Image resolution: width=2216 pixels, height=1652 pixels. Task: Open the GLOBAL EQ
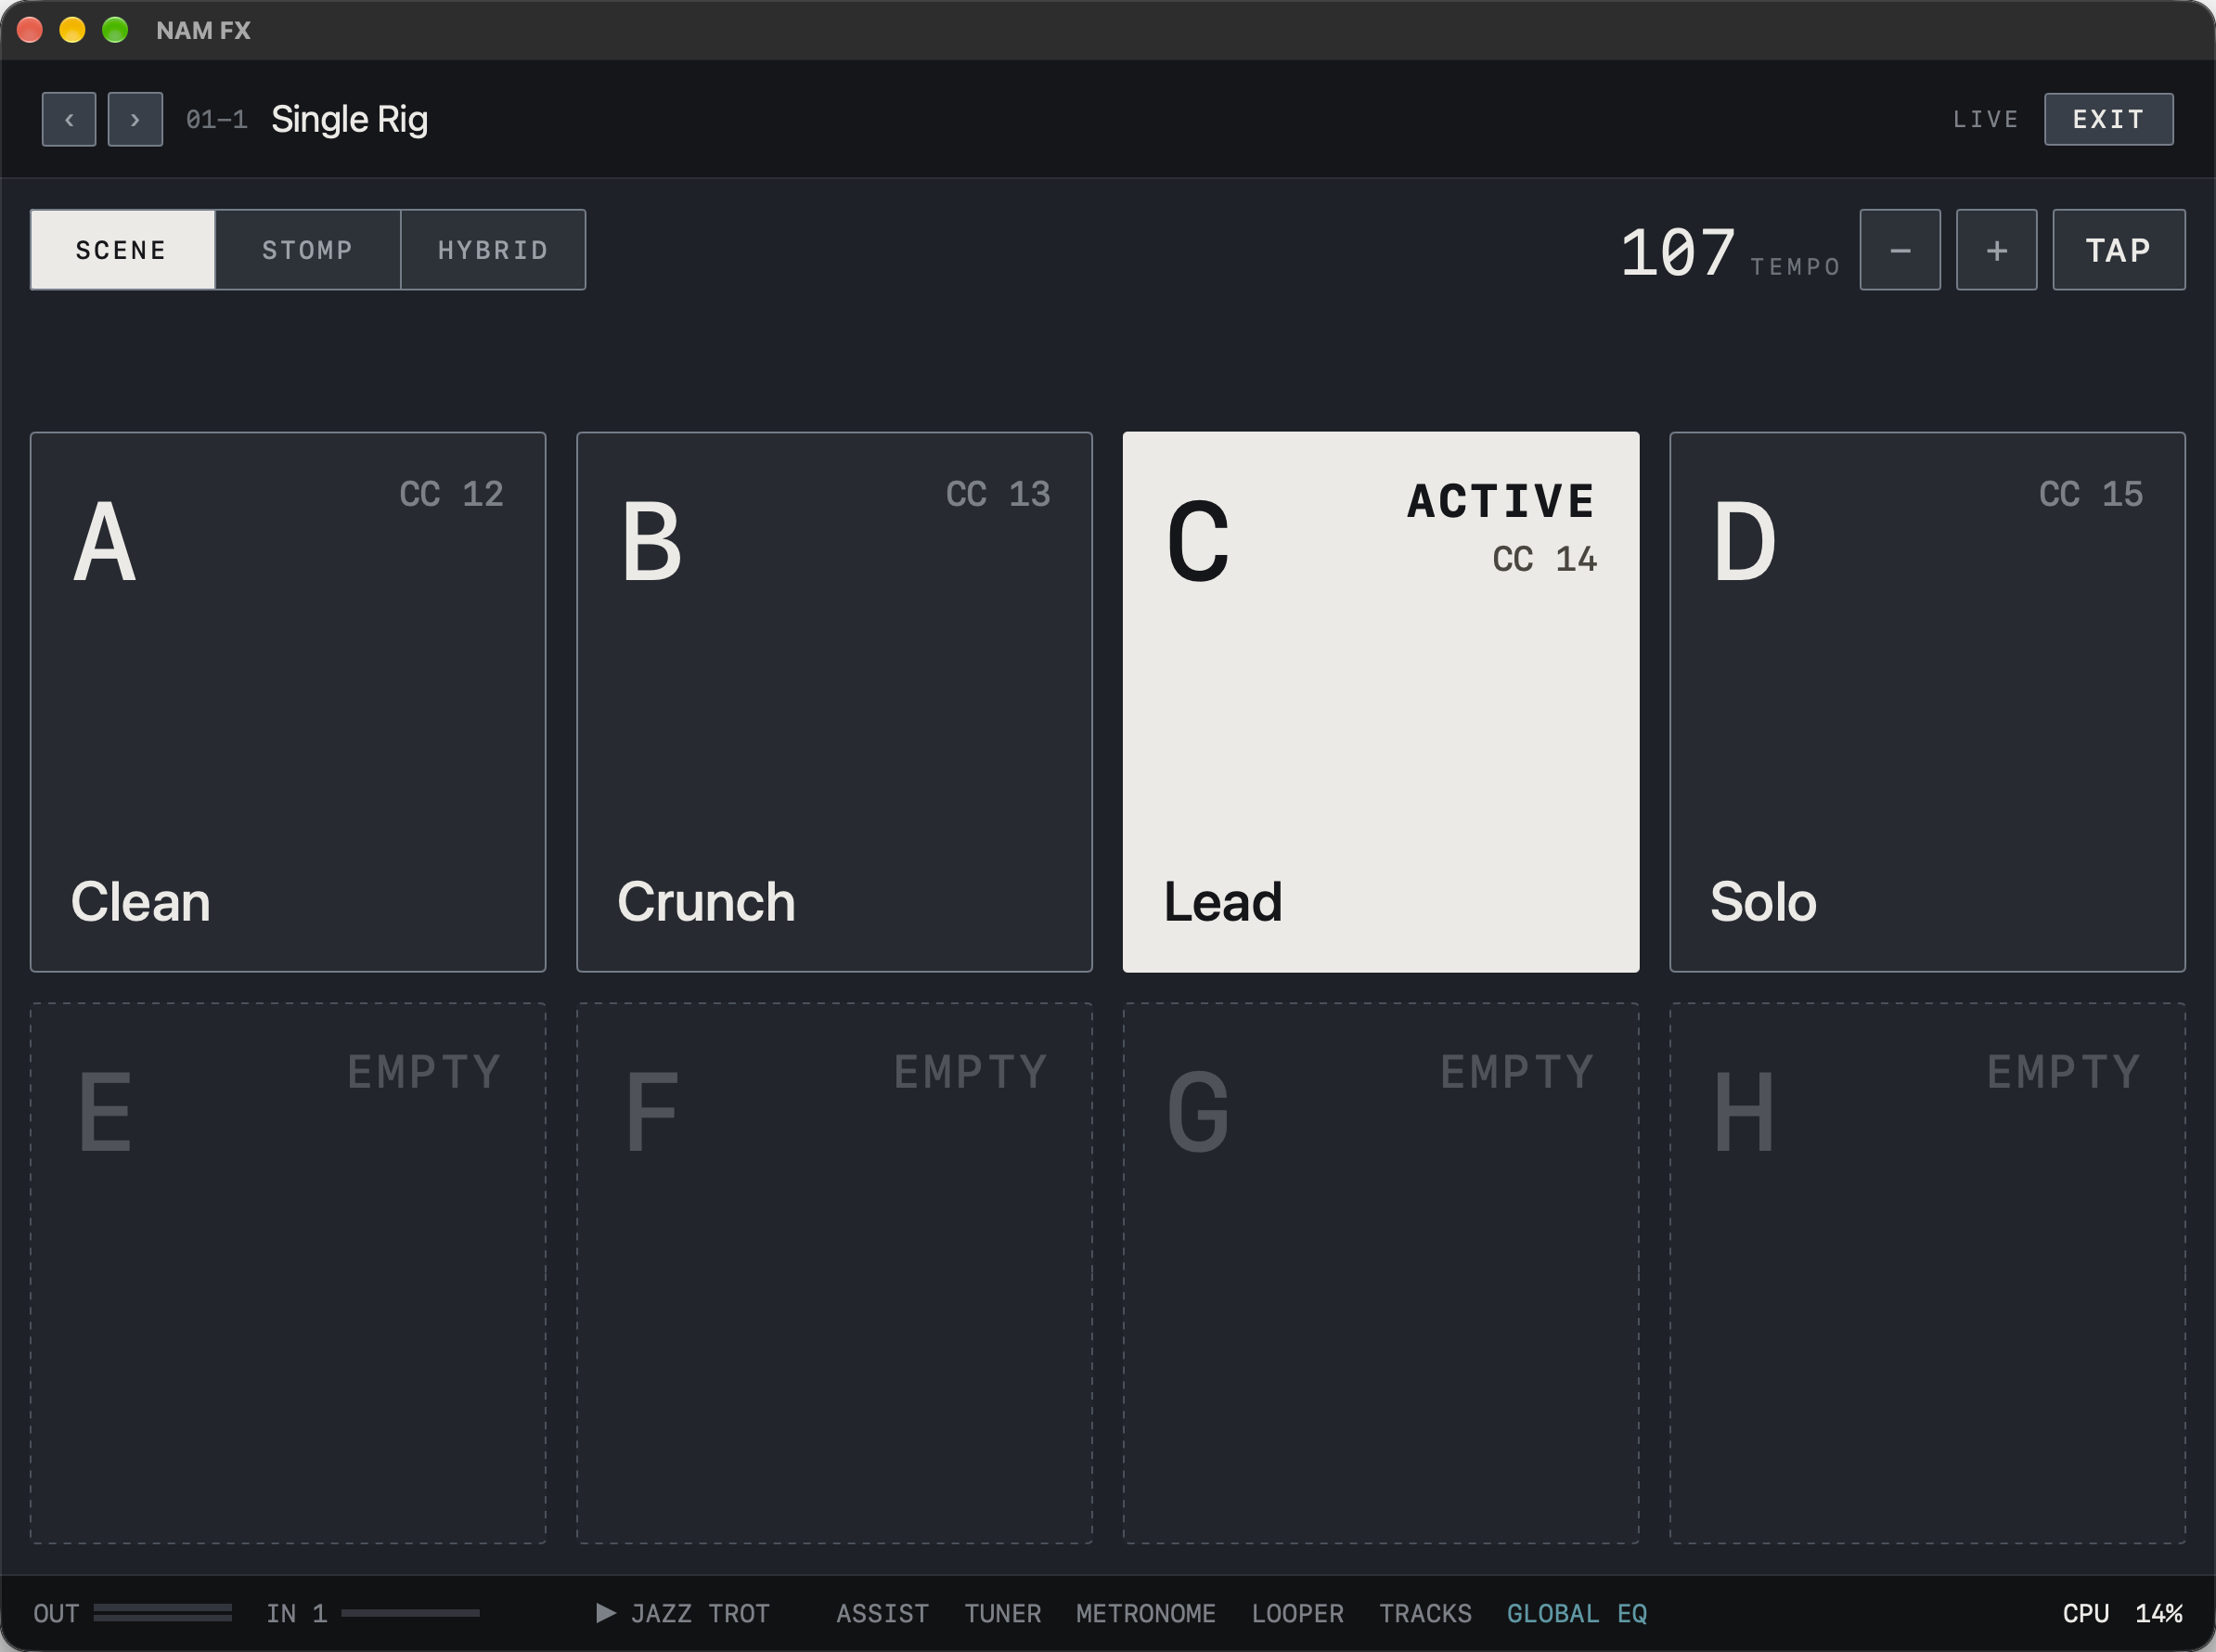(1576, 1613)
